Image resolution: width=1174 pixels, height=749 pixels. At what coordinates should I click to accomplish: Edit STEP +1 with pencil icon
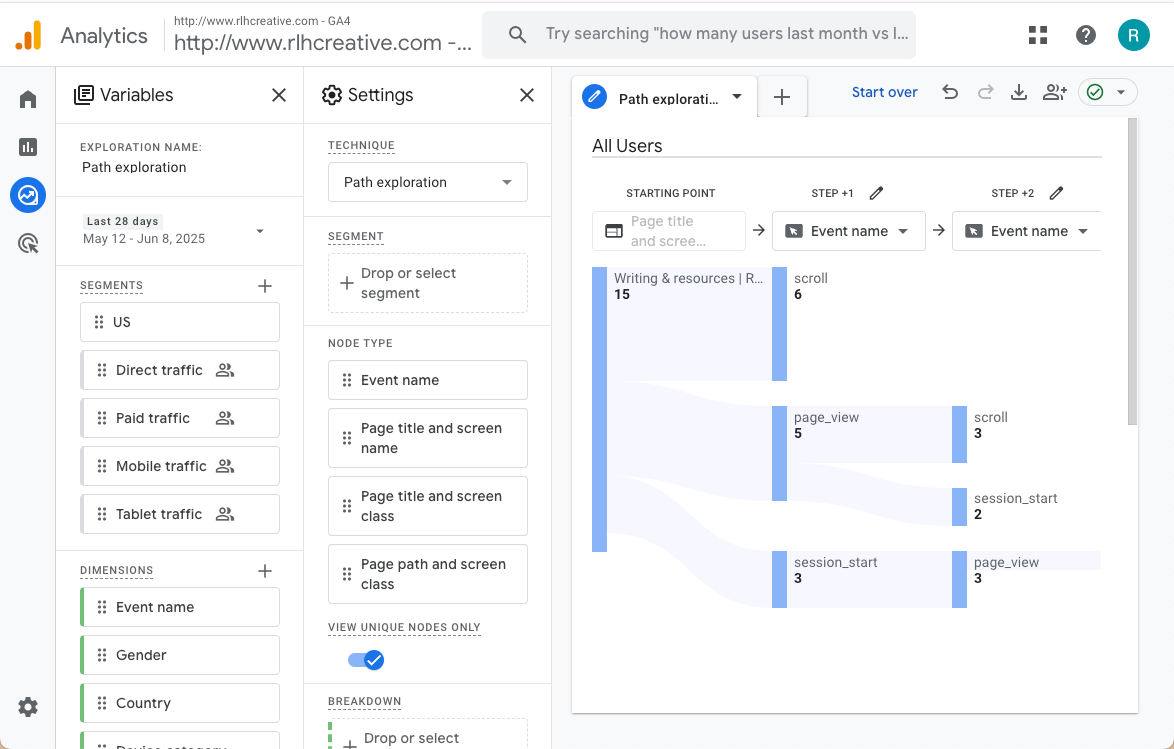877,193
